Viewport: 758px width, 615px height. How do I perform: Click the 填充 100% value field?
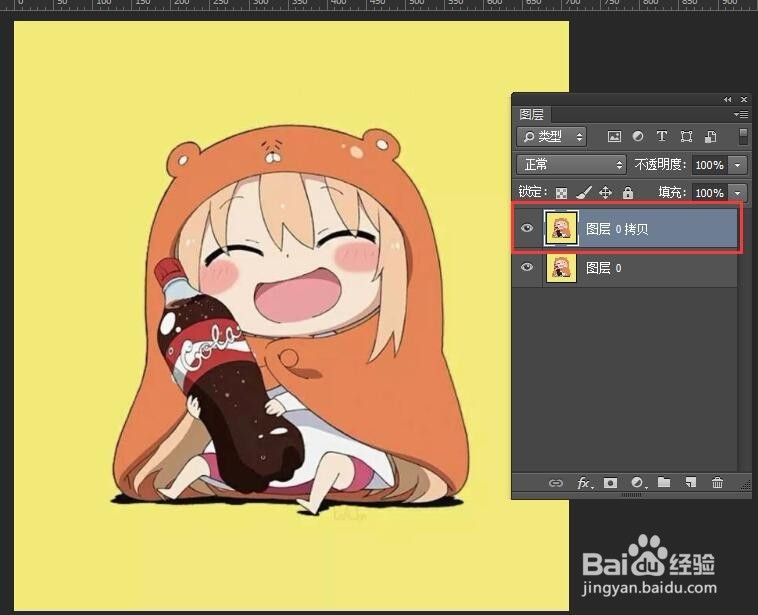(710, 192)
